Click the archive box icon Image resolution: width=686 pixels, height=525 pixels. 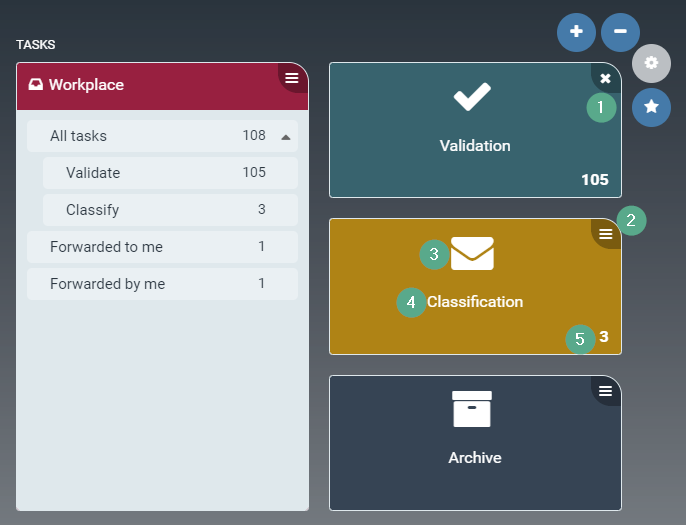click(x=472, y=409)
